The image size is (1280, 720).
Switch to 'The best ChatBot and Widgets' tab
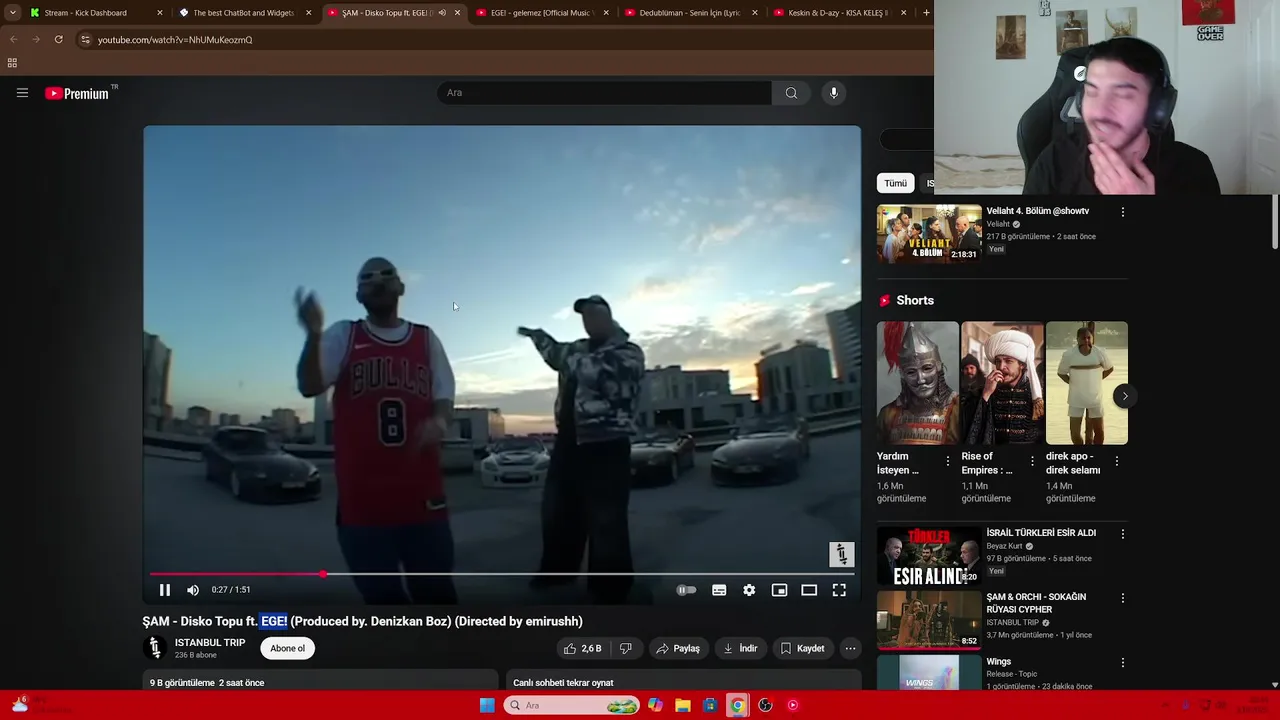click(243, 13)
